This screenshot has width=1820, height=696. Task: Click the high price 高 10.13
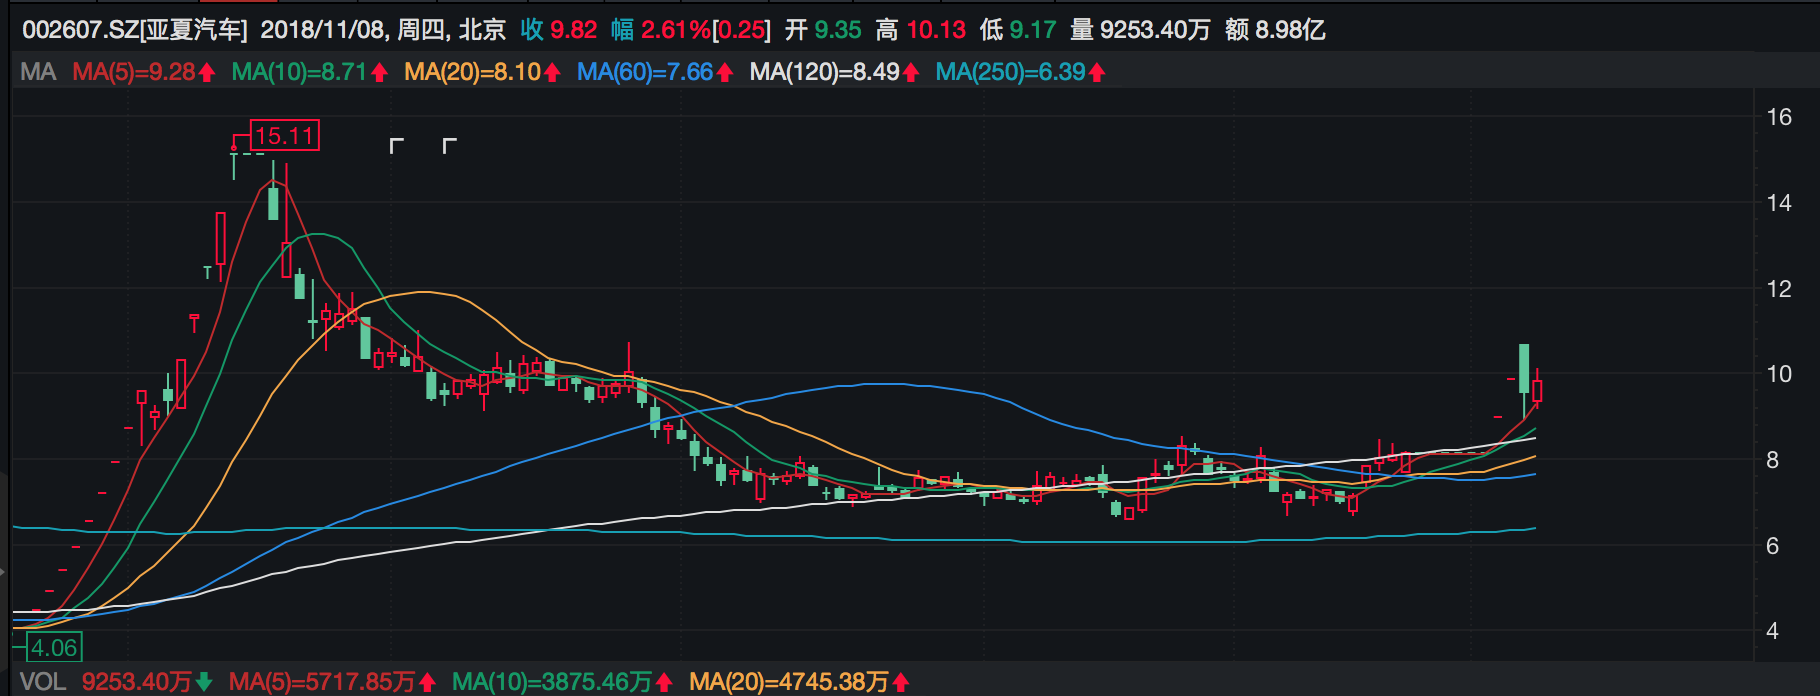(x=921, y=29)
